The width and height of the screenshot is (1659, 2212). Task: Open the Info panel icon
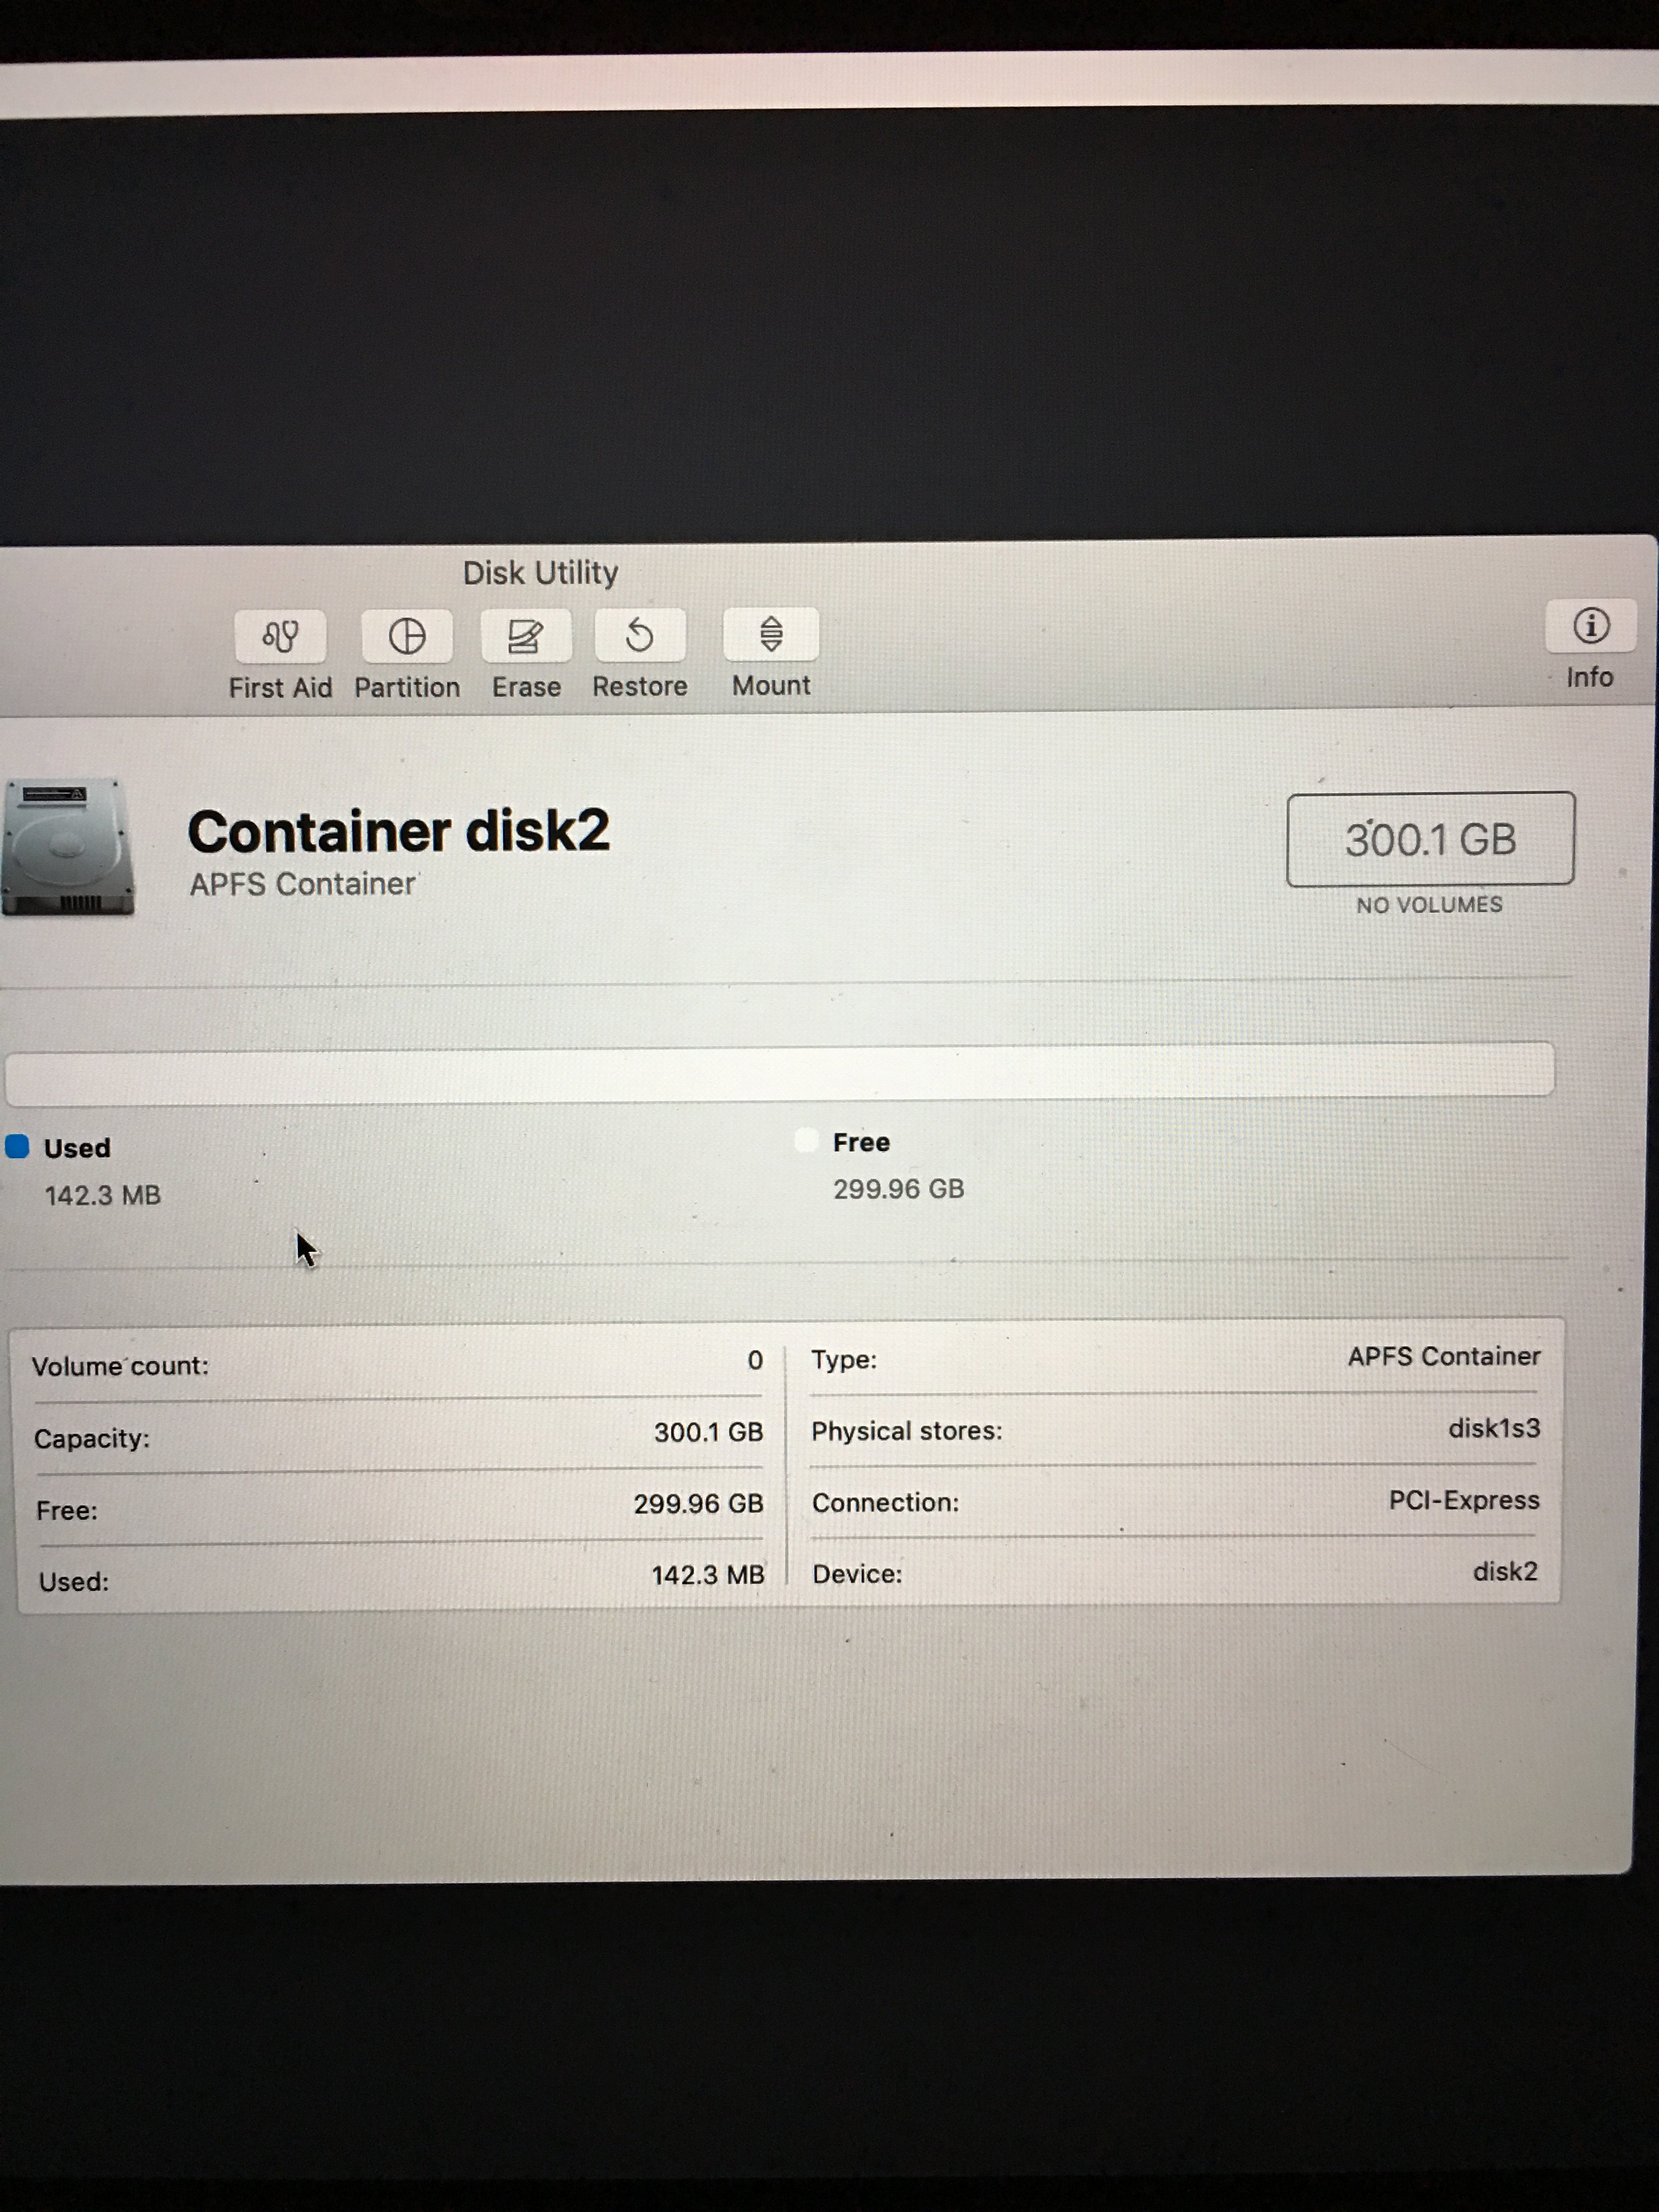click(x=1590, y=626)
